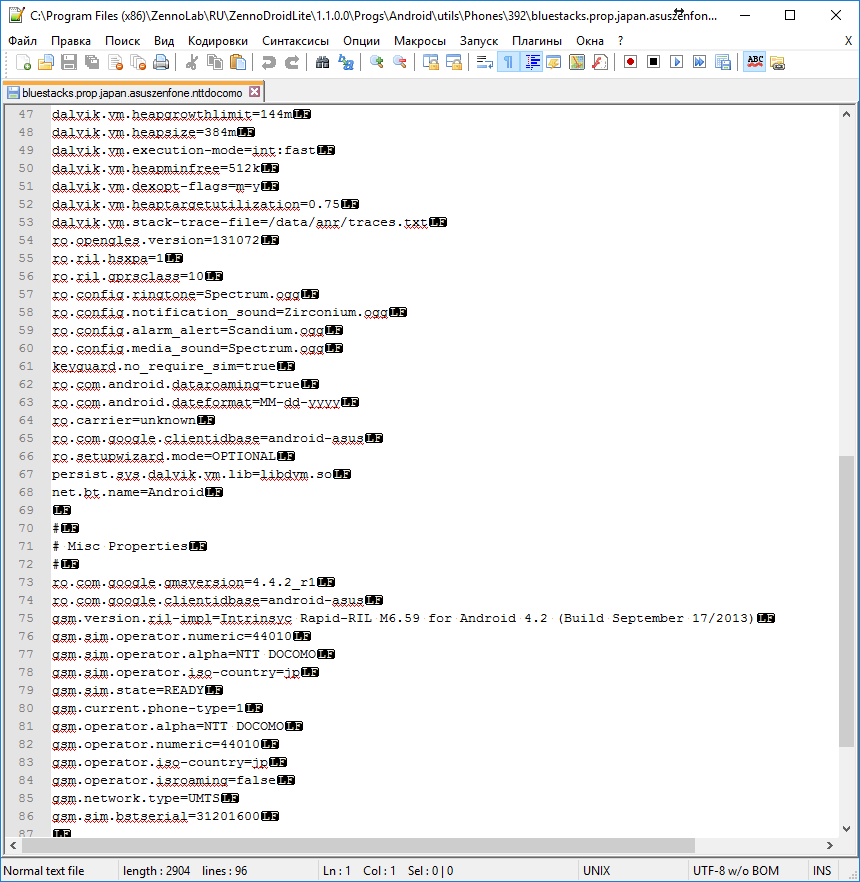Select bluestacks.prop.japan.asuszenfone.nttdocomo tab
Viewport: 860px width, 882px height.
coord(132,93)
